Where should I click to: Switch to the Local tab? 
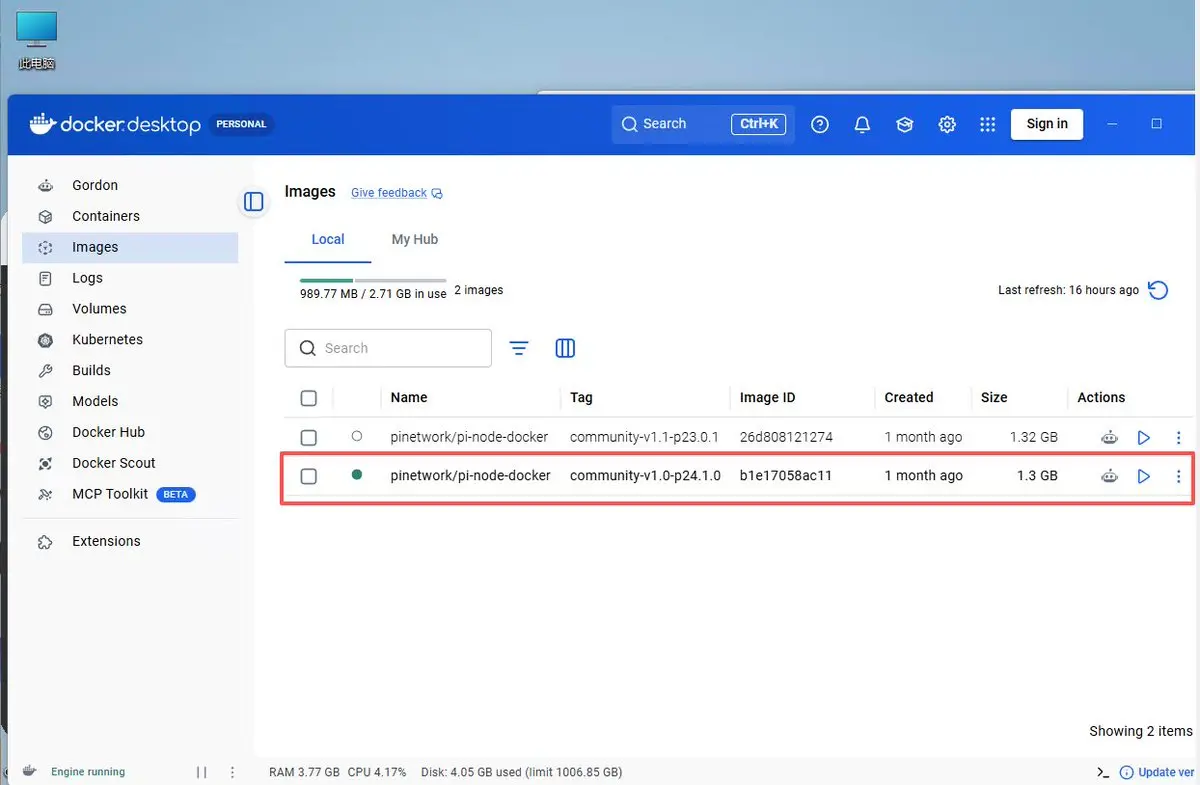click(x=328, y=239)
